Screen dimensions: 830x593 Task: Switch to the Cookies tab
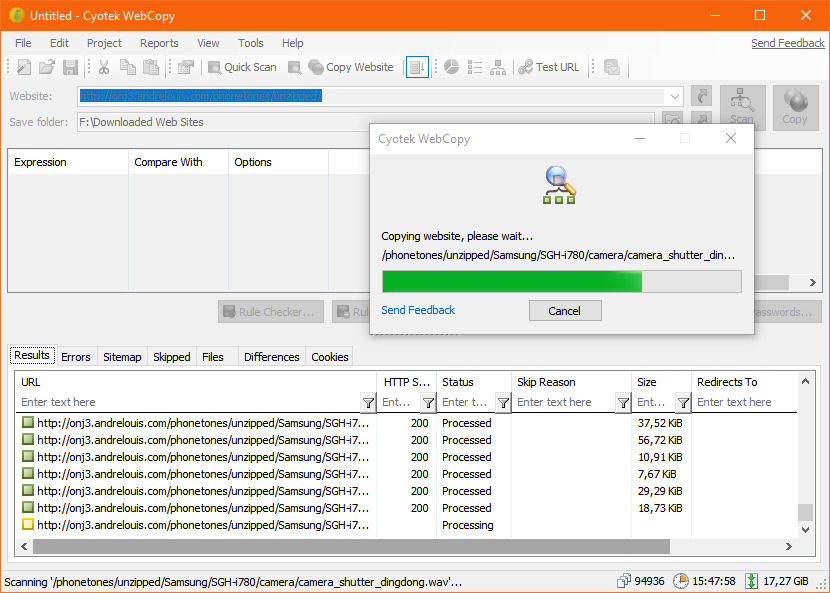pyautogui.click(x=330, y=357)
